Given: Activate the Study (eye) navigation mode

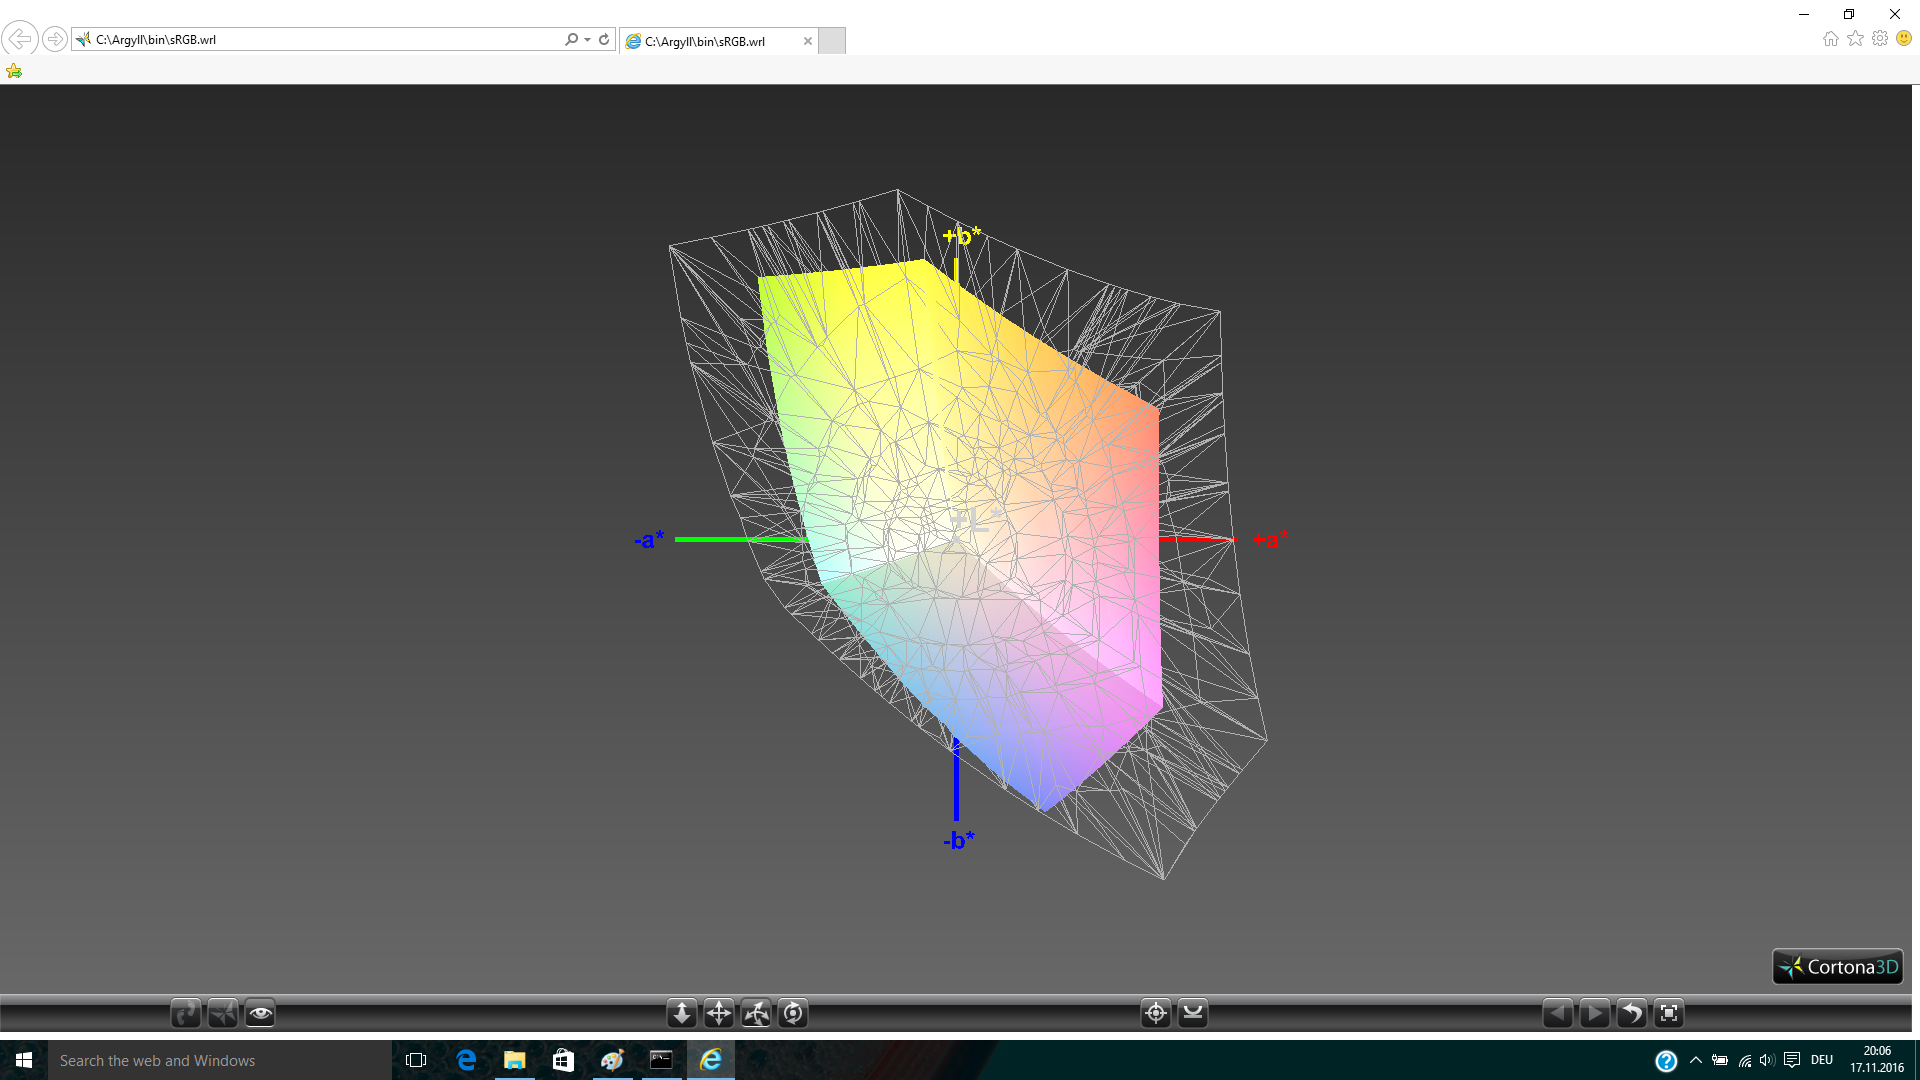Looking at the screenshot, I should (260, 1014).
